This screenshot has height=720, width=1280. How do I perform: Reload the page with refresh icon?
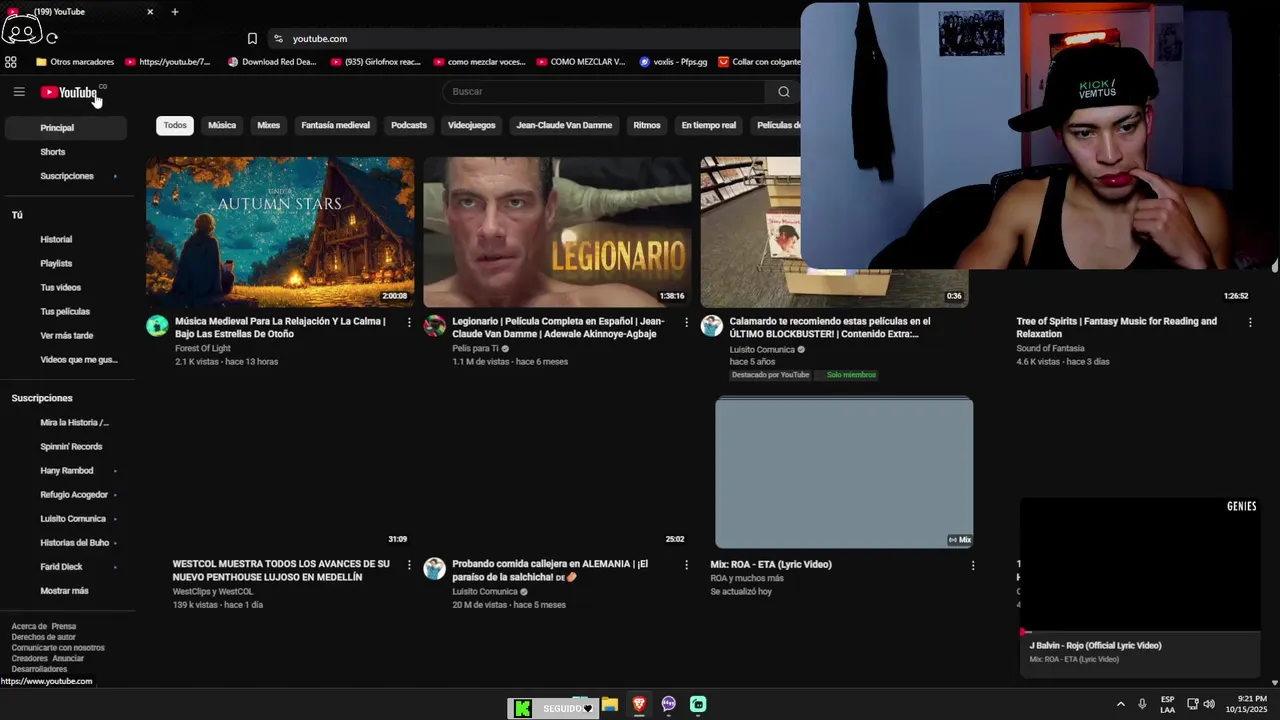tap(52, 38)
